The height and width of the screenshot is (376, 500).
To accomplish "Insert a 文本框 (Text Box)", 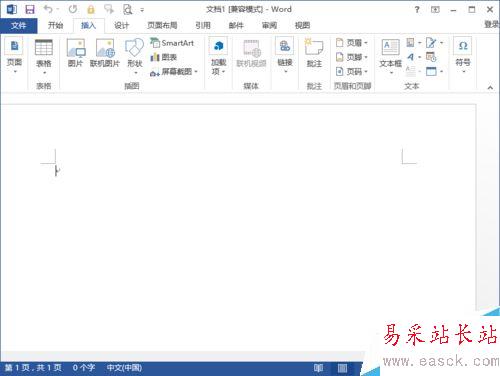I will (390, 56).
